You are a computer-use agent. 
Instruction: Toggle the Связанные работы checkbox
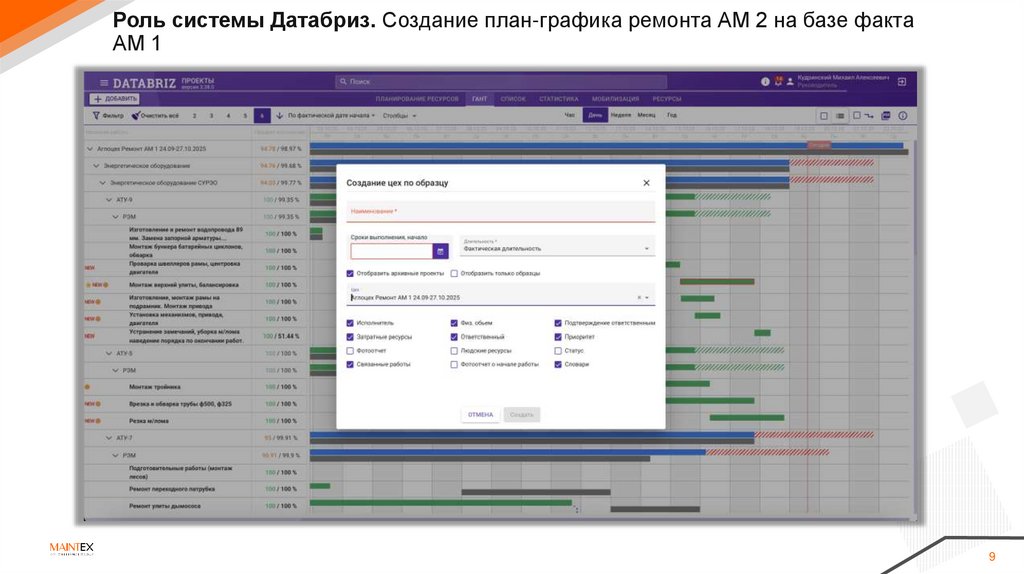(350, 364)
